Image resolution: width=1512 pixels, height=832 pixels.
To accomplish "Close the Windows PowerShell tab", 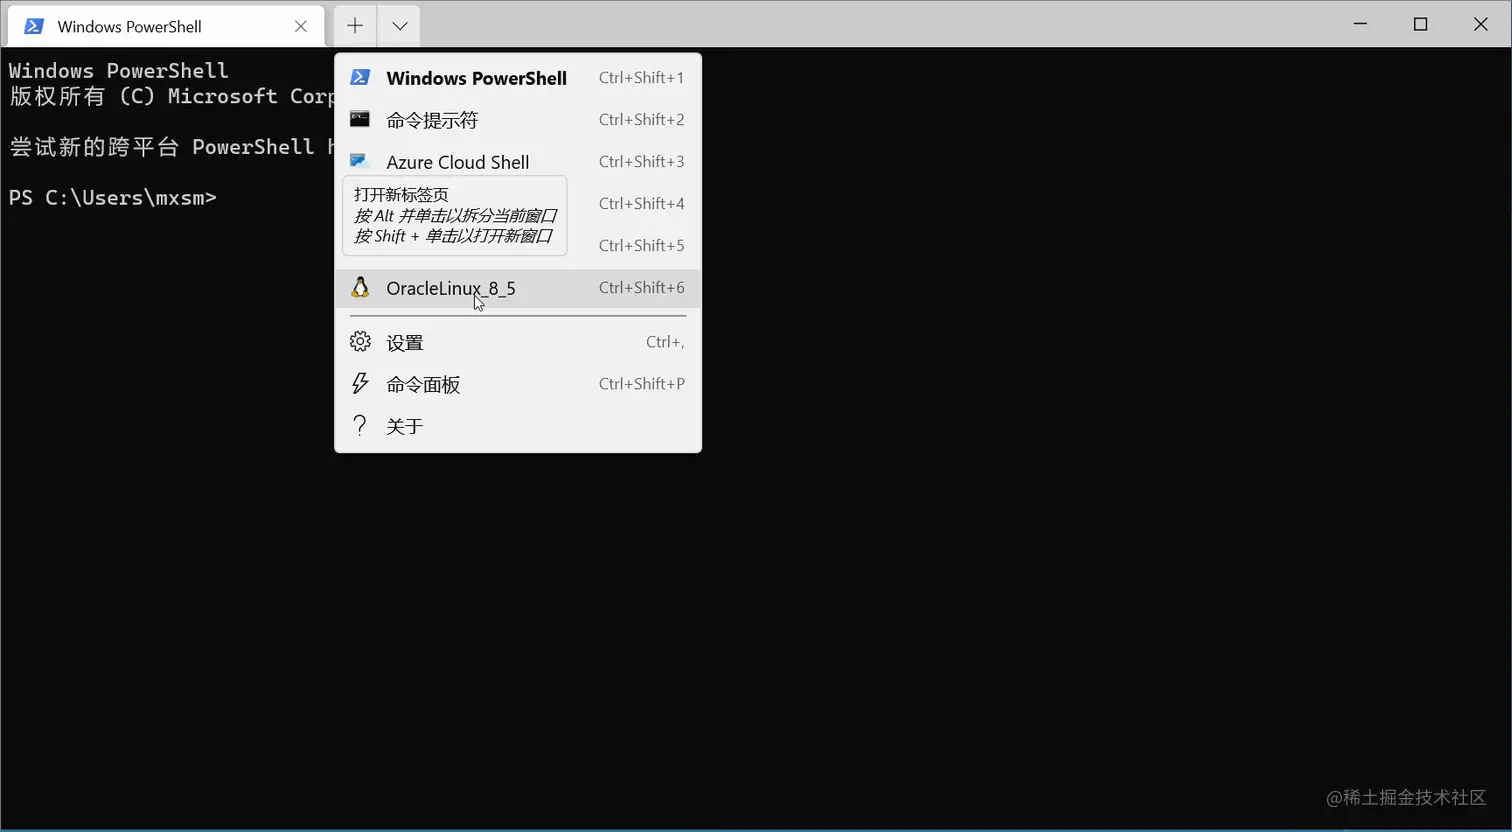I will [301, 26].
